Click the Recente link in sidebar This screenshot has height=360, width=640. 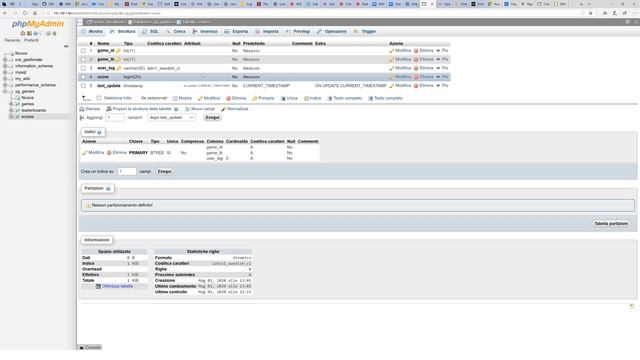(12, 40)
